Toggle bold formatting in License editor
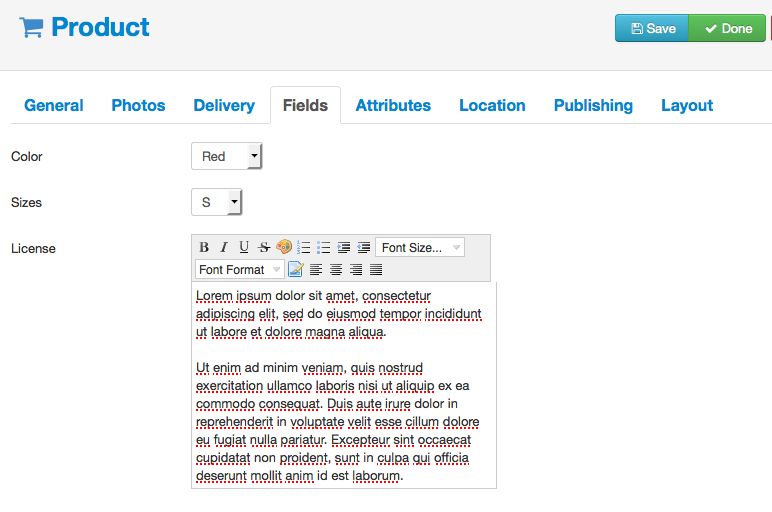The width and height of the screenshot is (772, 512). pyautogui.click(x=204, y=247)
